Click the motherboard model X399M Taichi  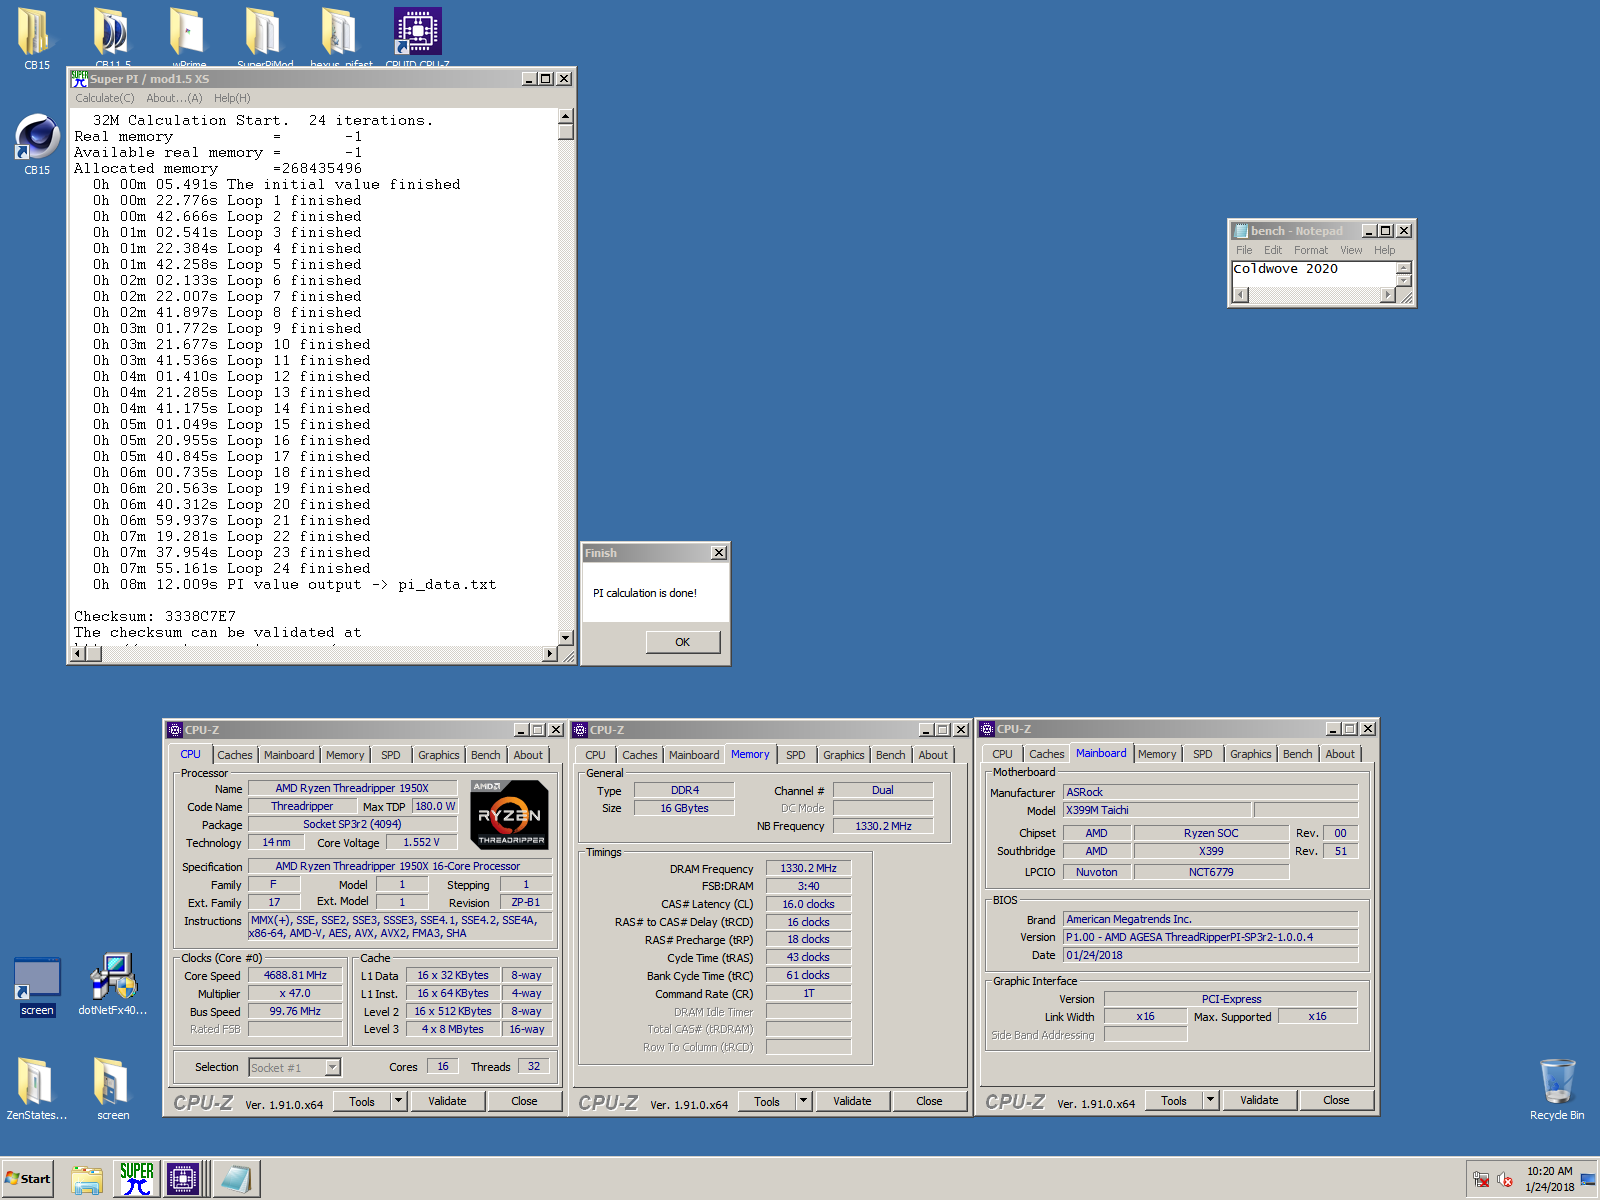coord(1157,810)
